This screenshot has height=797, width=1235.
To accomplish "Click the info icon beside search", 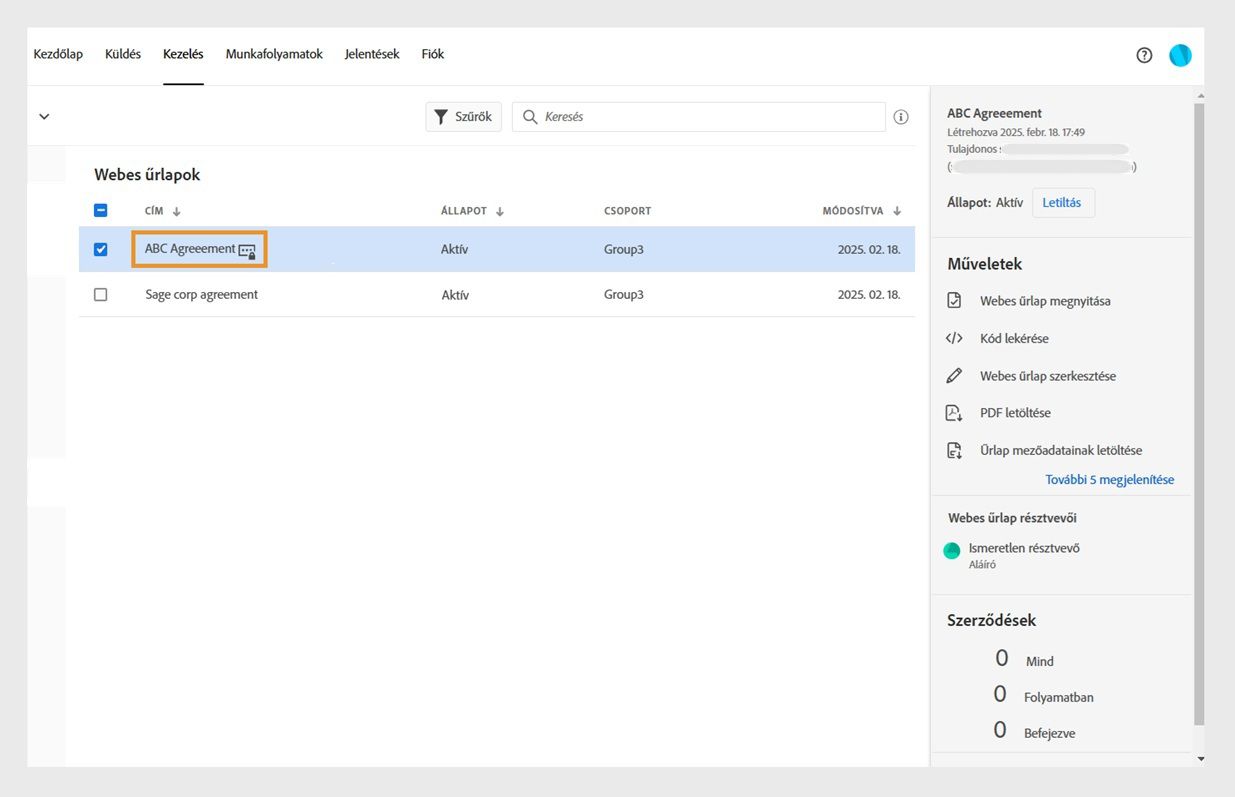I will 901,117.
